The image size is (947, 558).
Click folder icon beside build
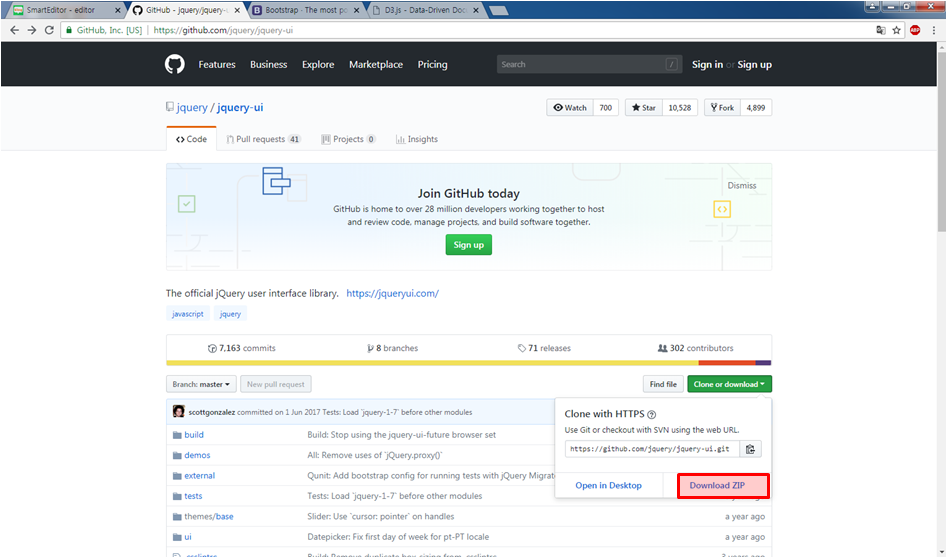click(177, 435)
